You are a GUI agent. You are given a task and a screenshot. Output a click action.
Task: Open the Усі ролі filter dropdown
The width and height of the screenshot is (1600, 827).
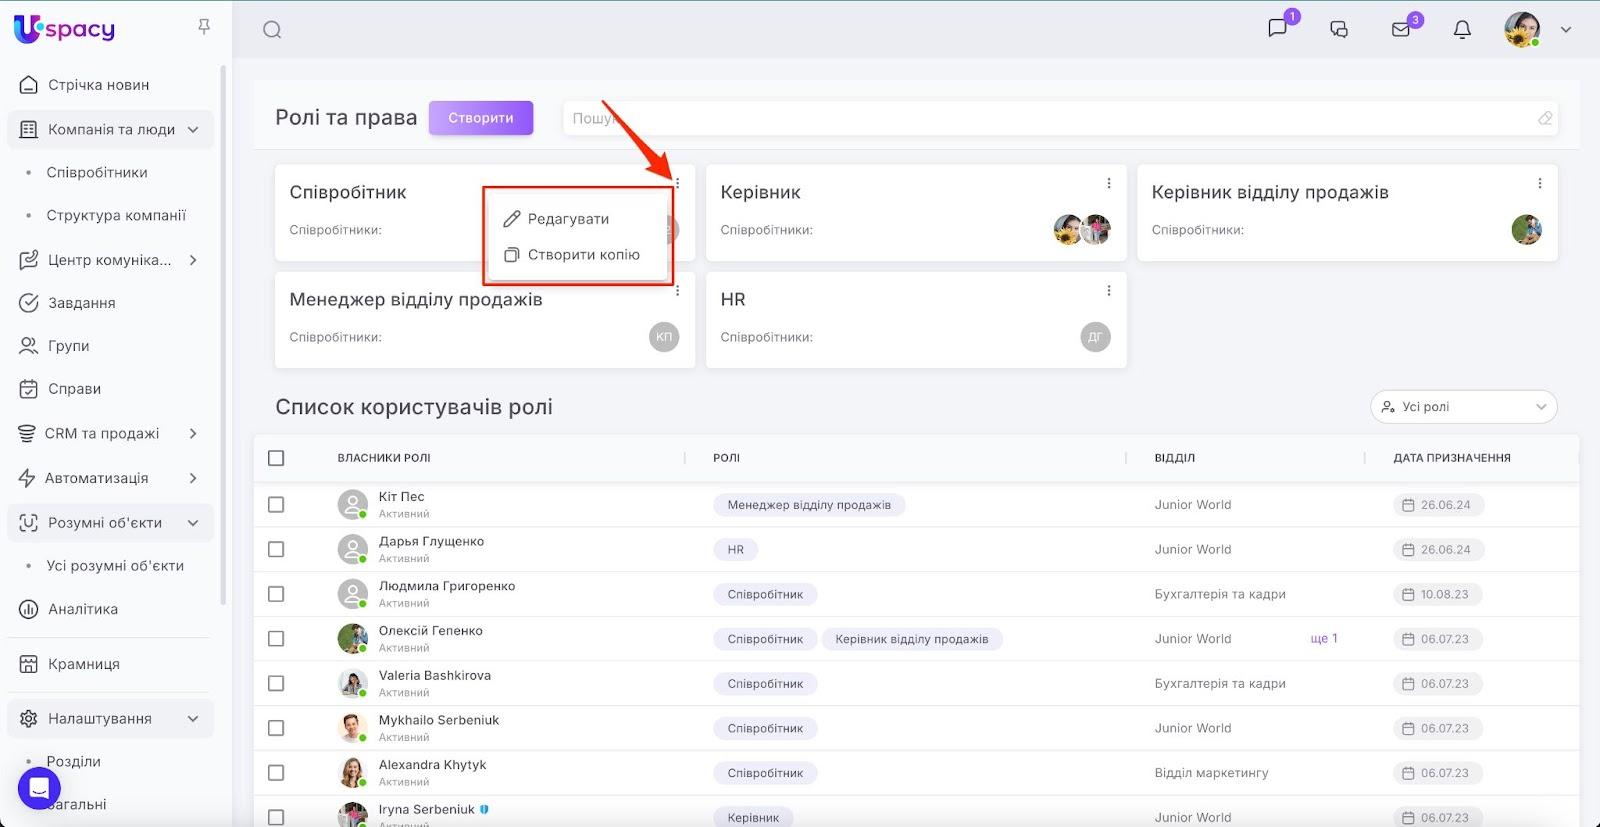tap(1463, 407)
